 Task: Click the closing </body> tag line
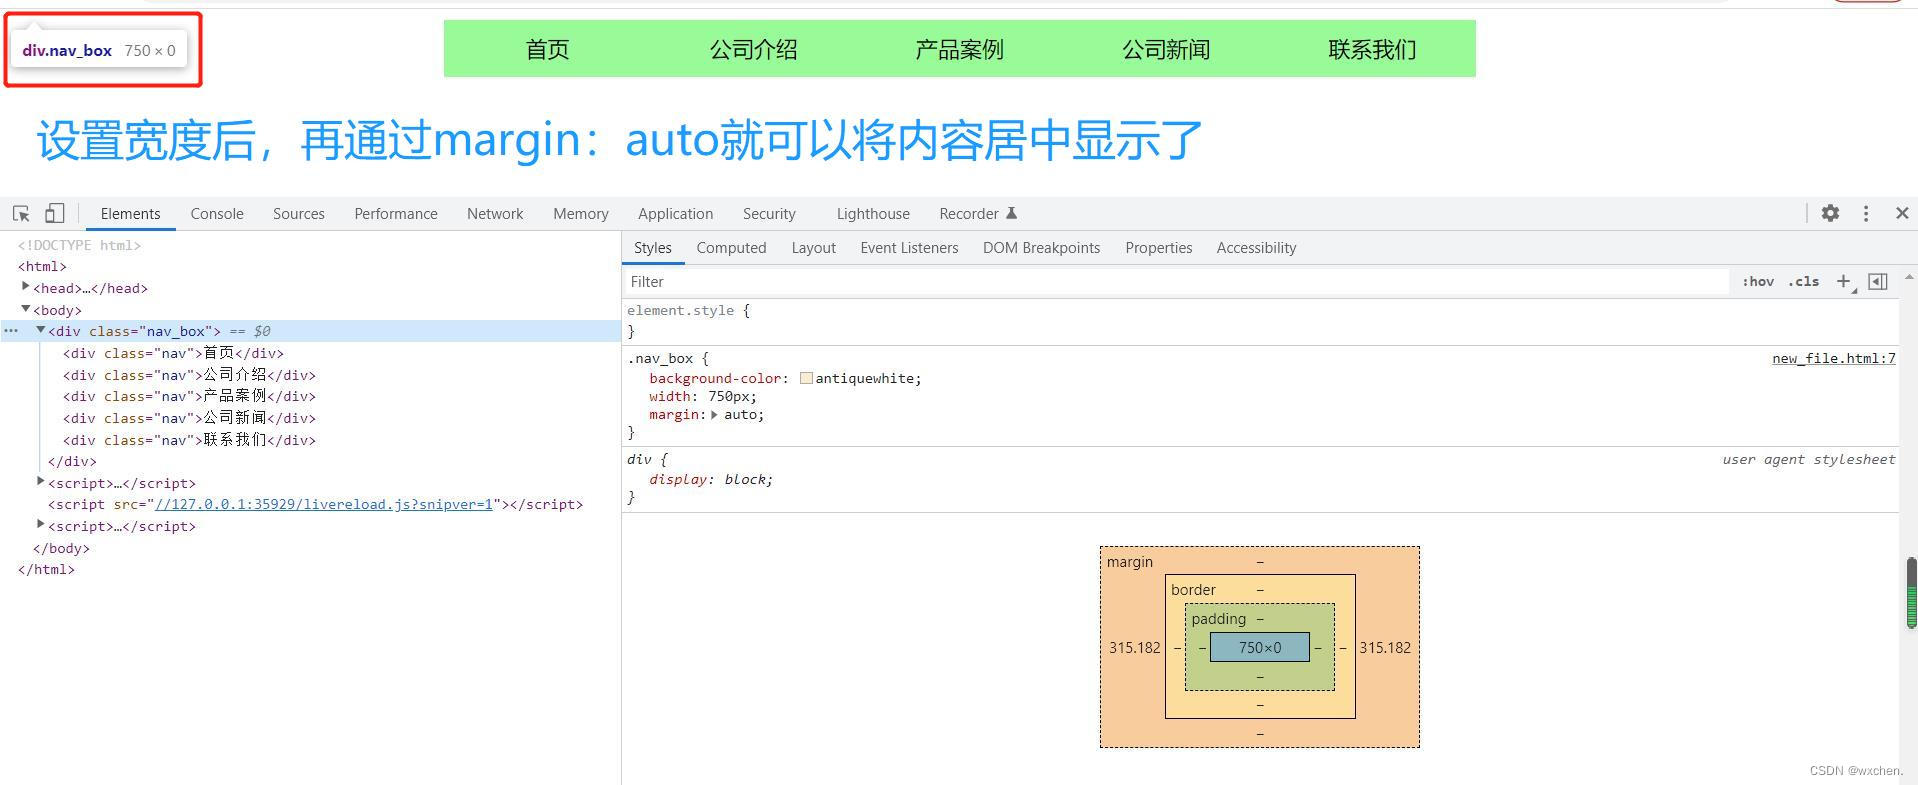[x=61, y=548]
